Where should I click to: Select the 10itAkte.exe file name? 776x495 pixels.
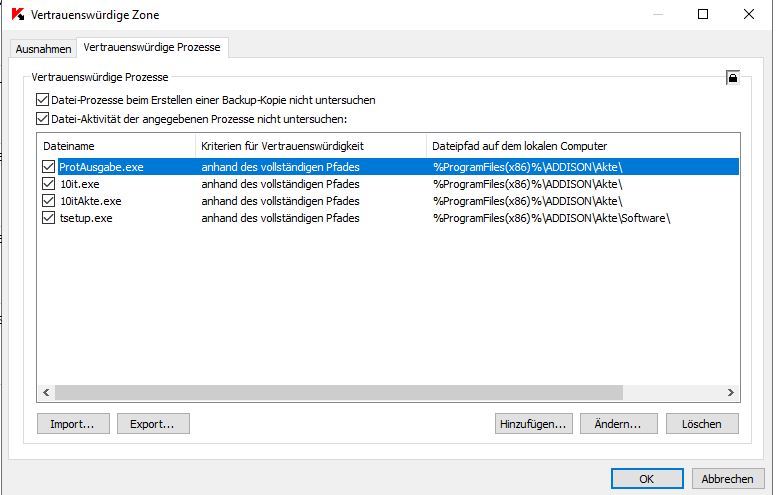pyautogui.click(x=91, y=201)
